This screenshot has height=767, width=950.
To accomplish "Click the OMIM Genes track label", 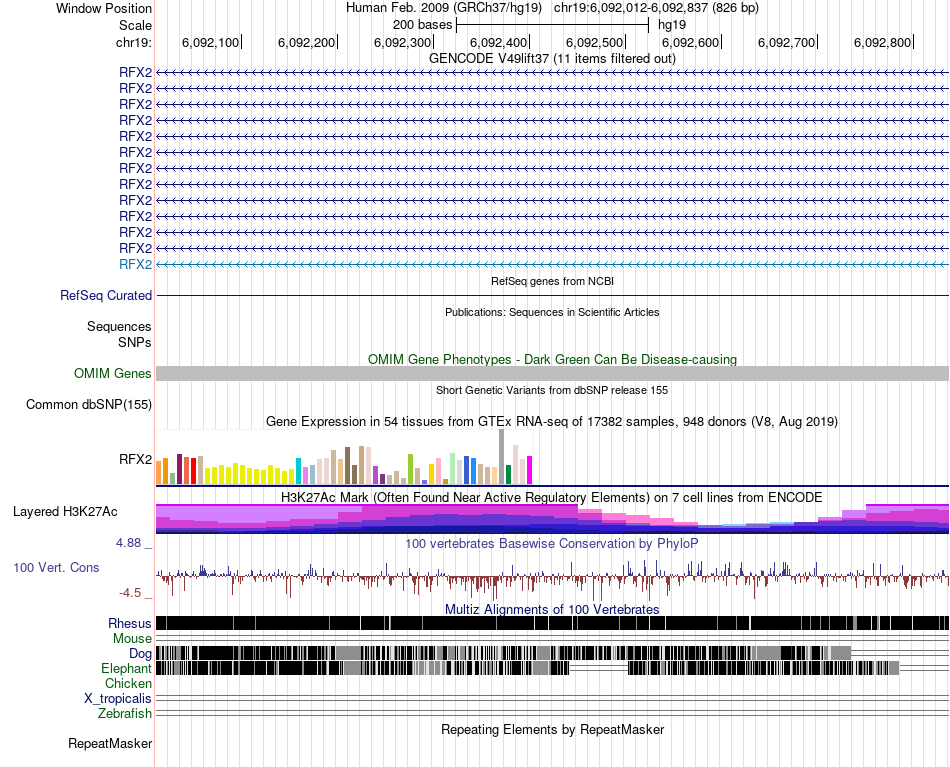I will click(x=113, y=373).
